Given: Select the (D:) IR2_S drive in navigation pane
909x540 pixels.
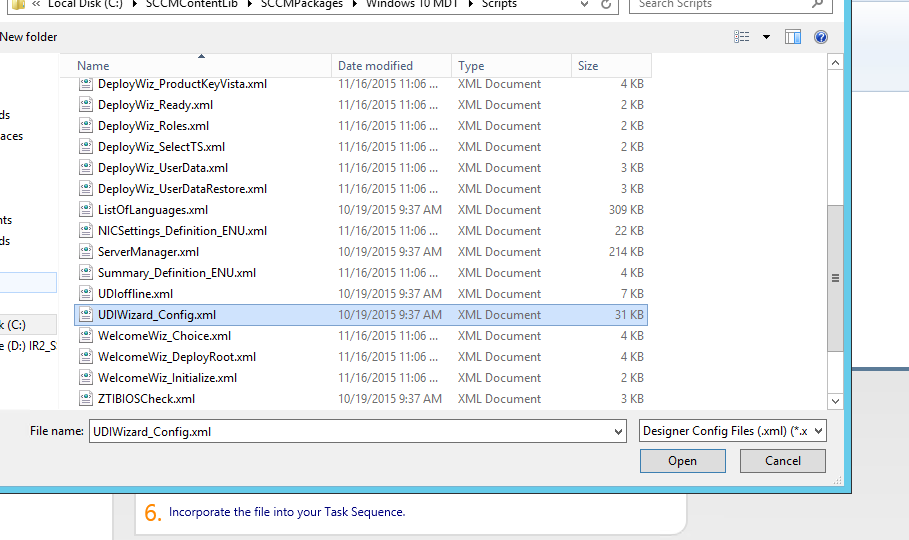Looking at the screenshot, I should coord(28,346).
